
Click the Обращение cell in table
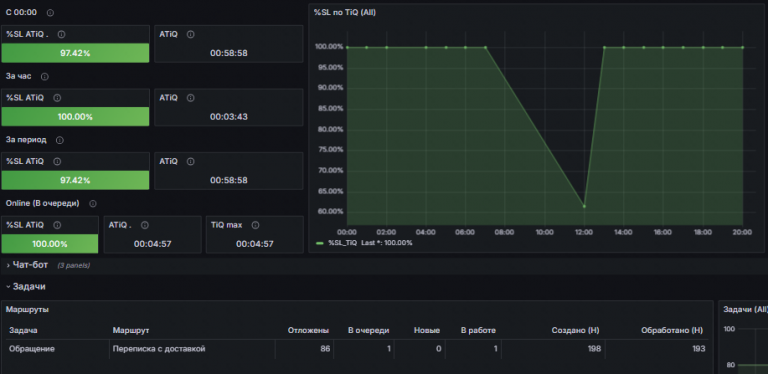point(32,349)
